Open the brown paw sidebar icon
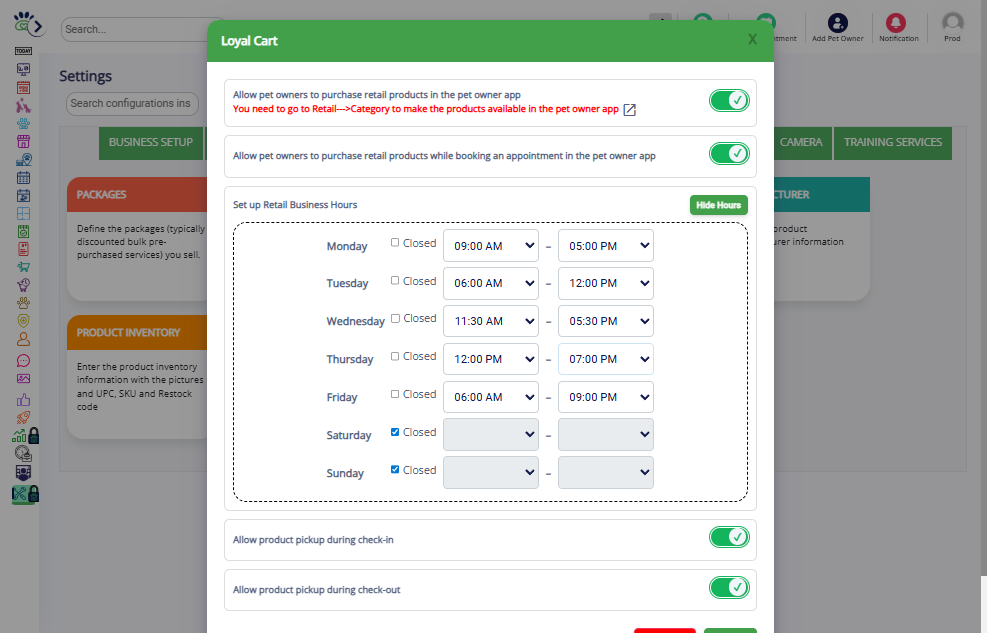Image resolution: width=987 pixels, height=633 pixels. pos(23,303)
